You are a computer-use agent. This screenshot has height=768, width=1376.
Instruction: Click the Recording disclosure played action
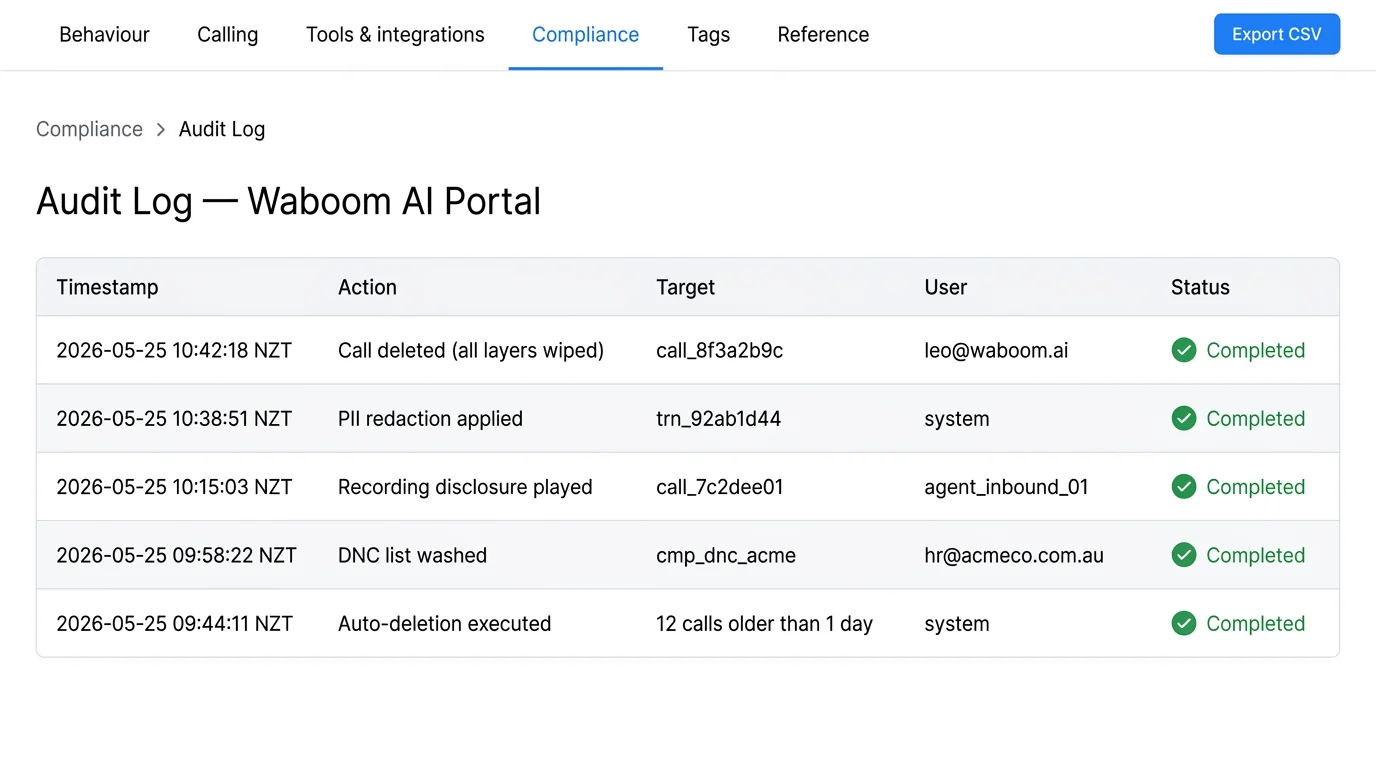(465, 487)
